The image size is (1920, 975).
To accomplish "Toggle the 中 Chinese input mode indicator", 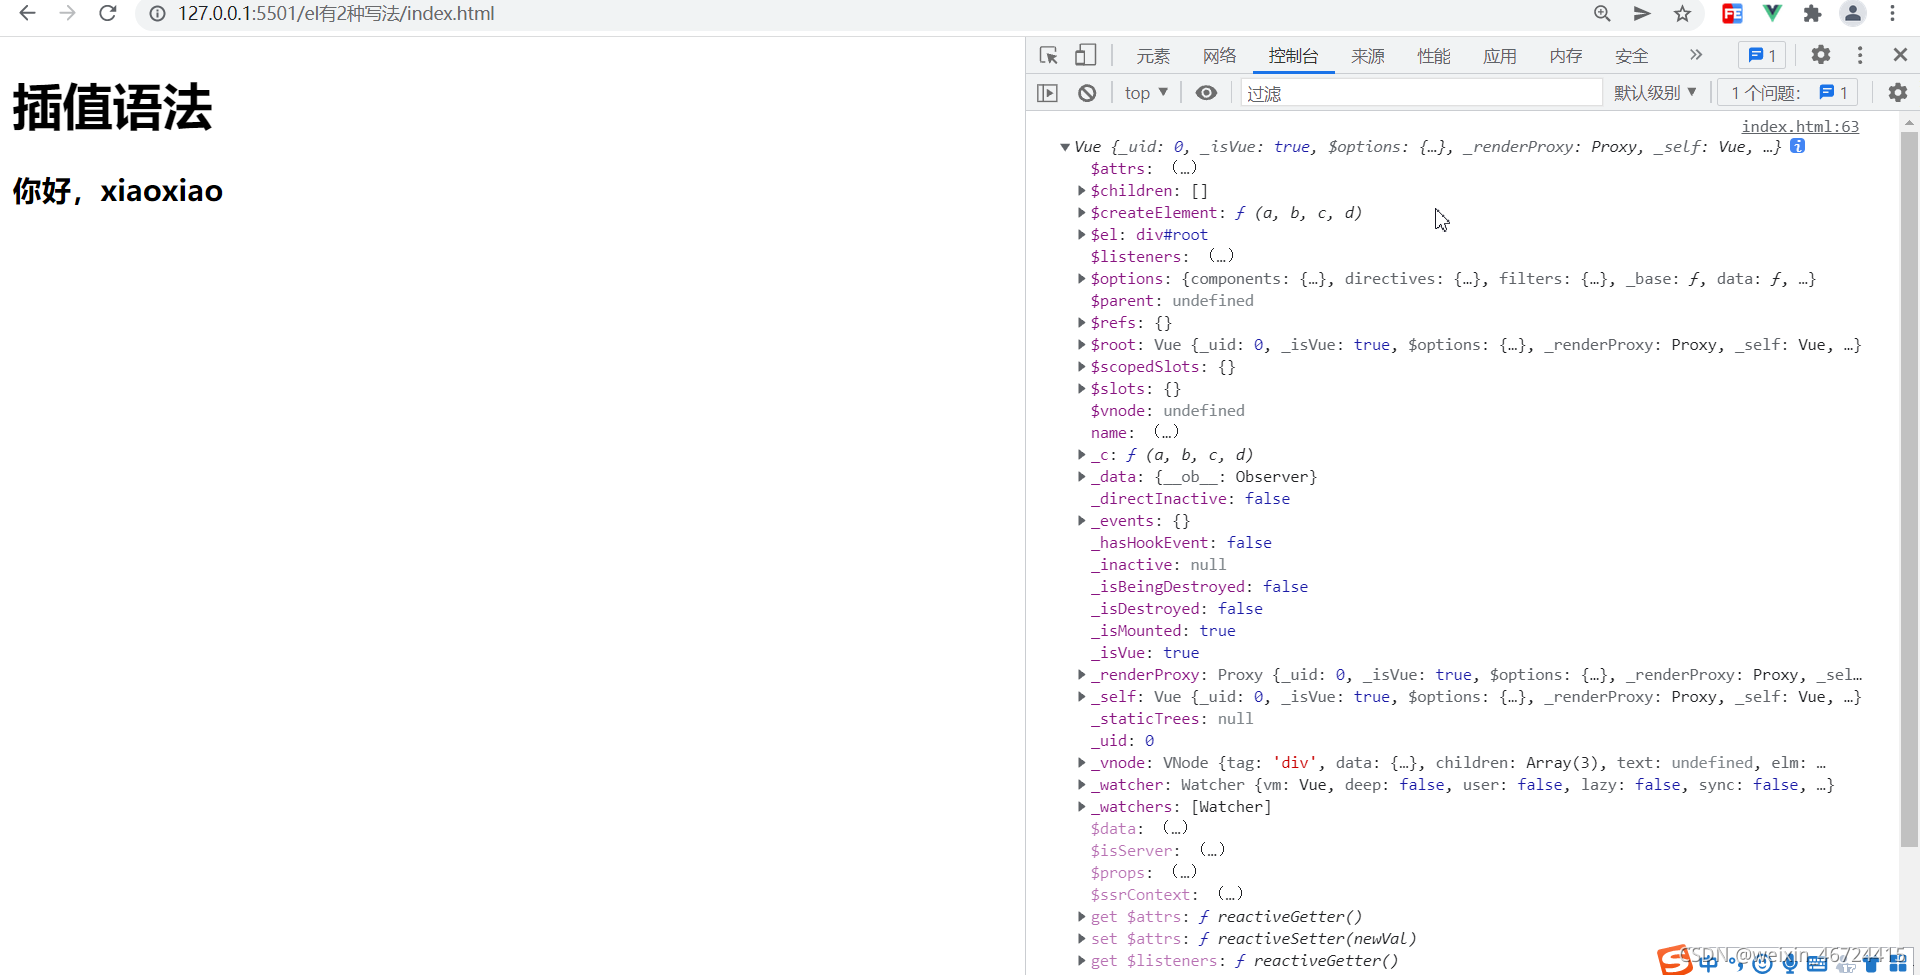I will 1708,963.
